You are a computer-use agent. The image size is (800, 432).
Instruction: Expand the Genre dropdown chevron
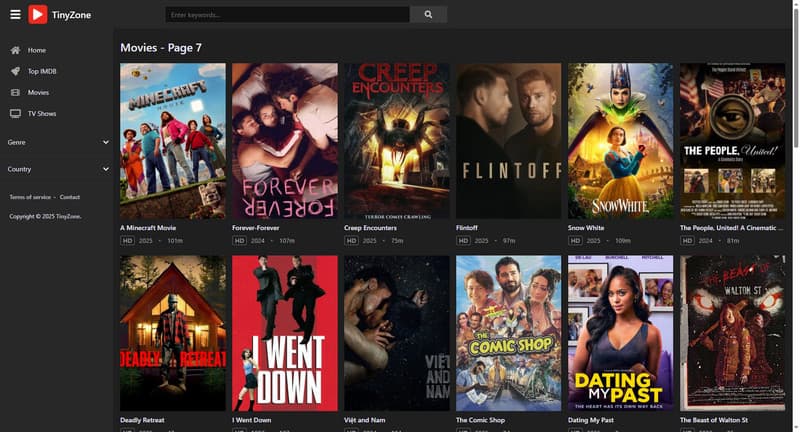click(106, 142)
